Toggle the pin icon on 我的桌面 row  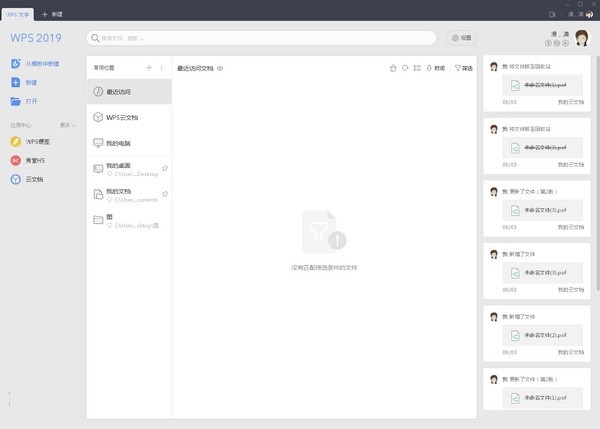pos(165,168)
